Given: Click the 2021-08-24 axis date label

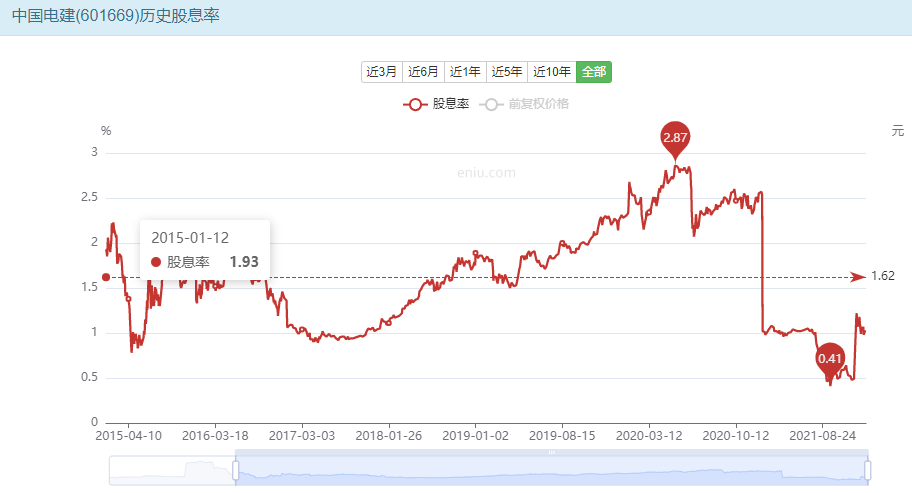Looking at the screenshot, I should [822, 436].
